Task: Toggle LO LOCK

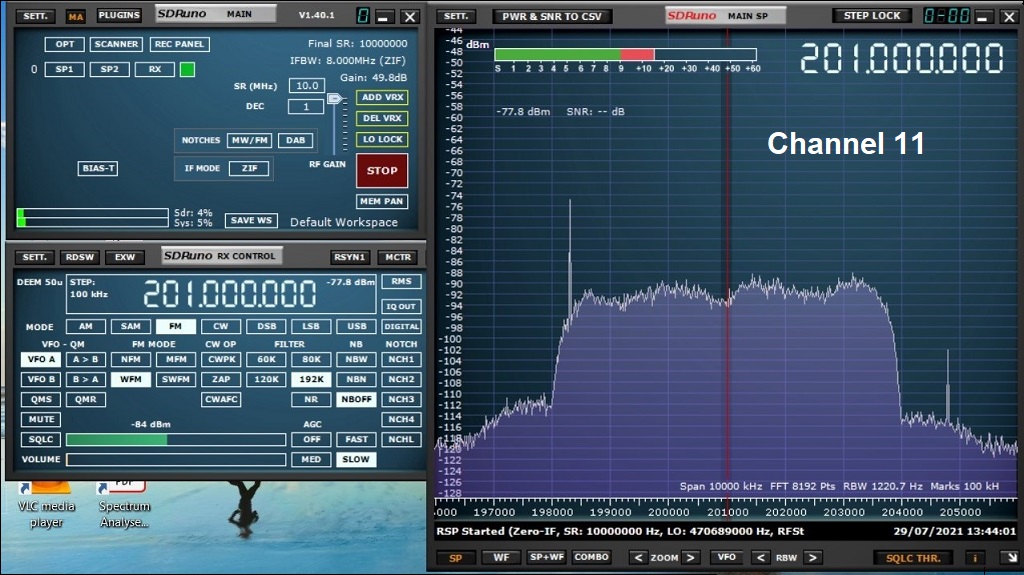Action: coord(383,139)
